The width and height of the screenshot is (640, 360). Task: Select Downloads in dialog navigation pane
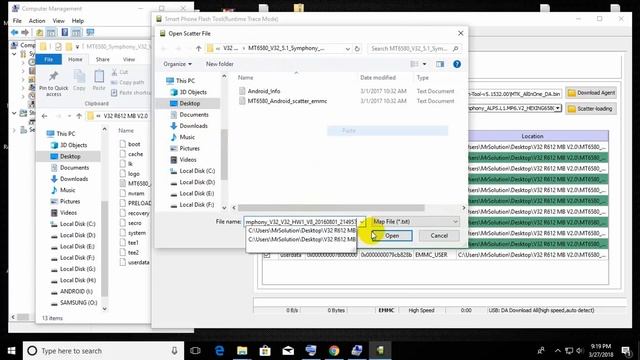point(193,126)
